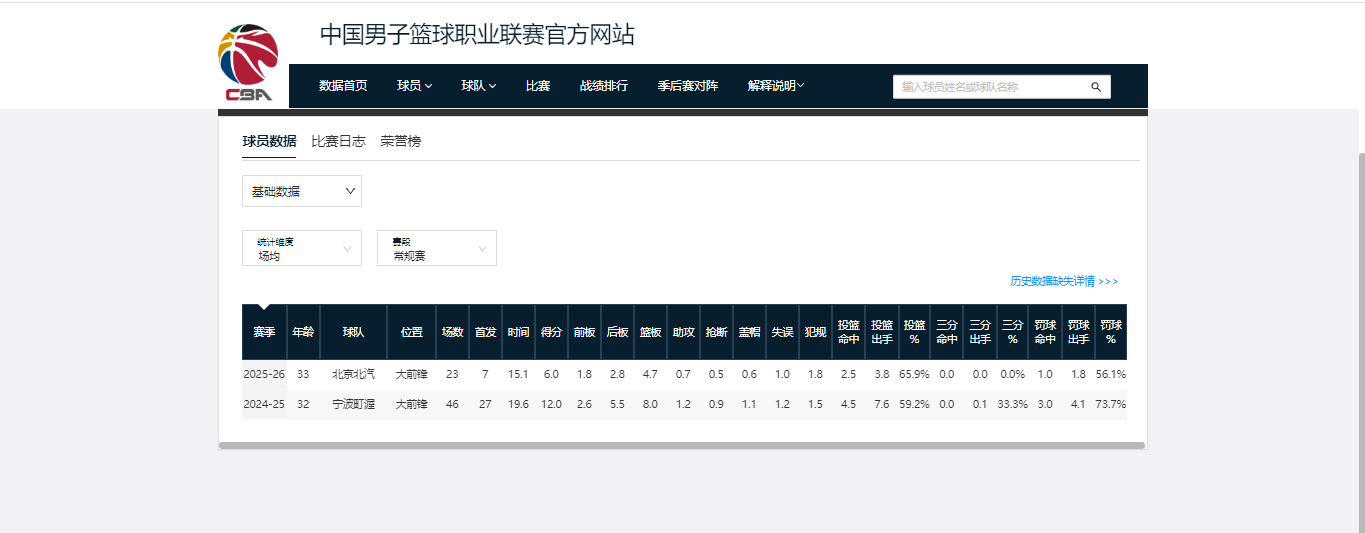Click the search magnifier icon
The width and height of the screenshot is (1365, 533).
(1095, 87)
